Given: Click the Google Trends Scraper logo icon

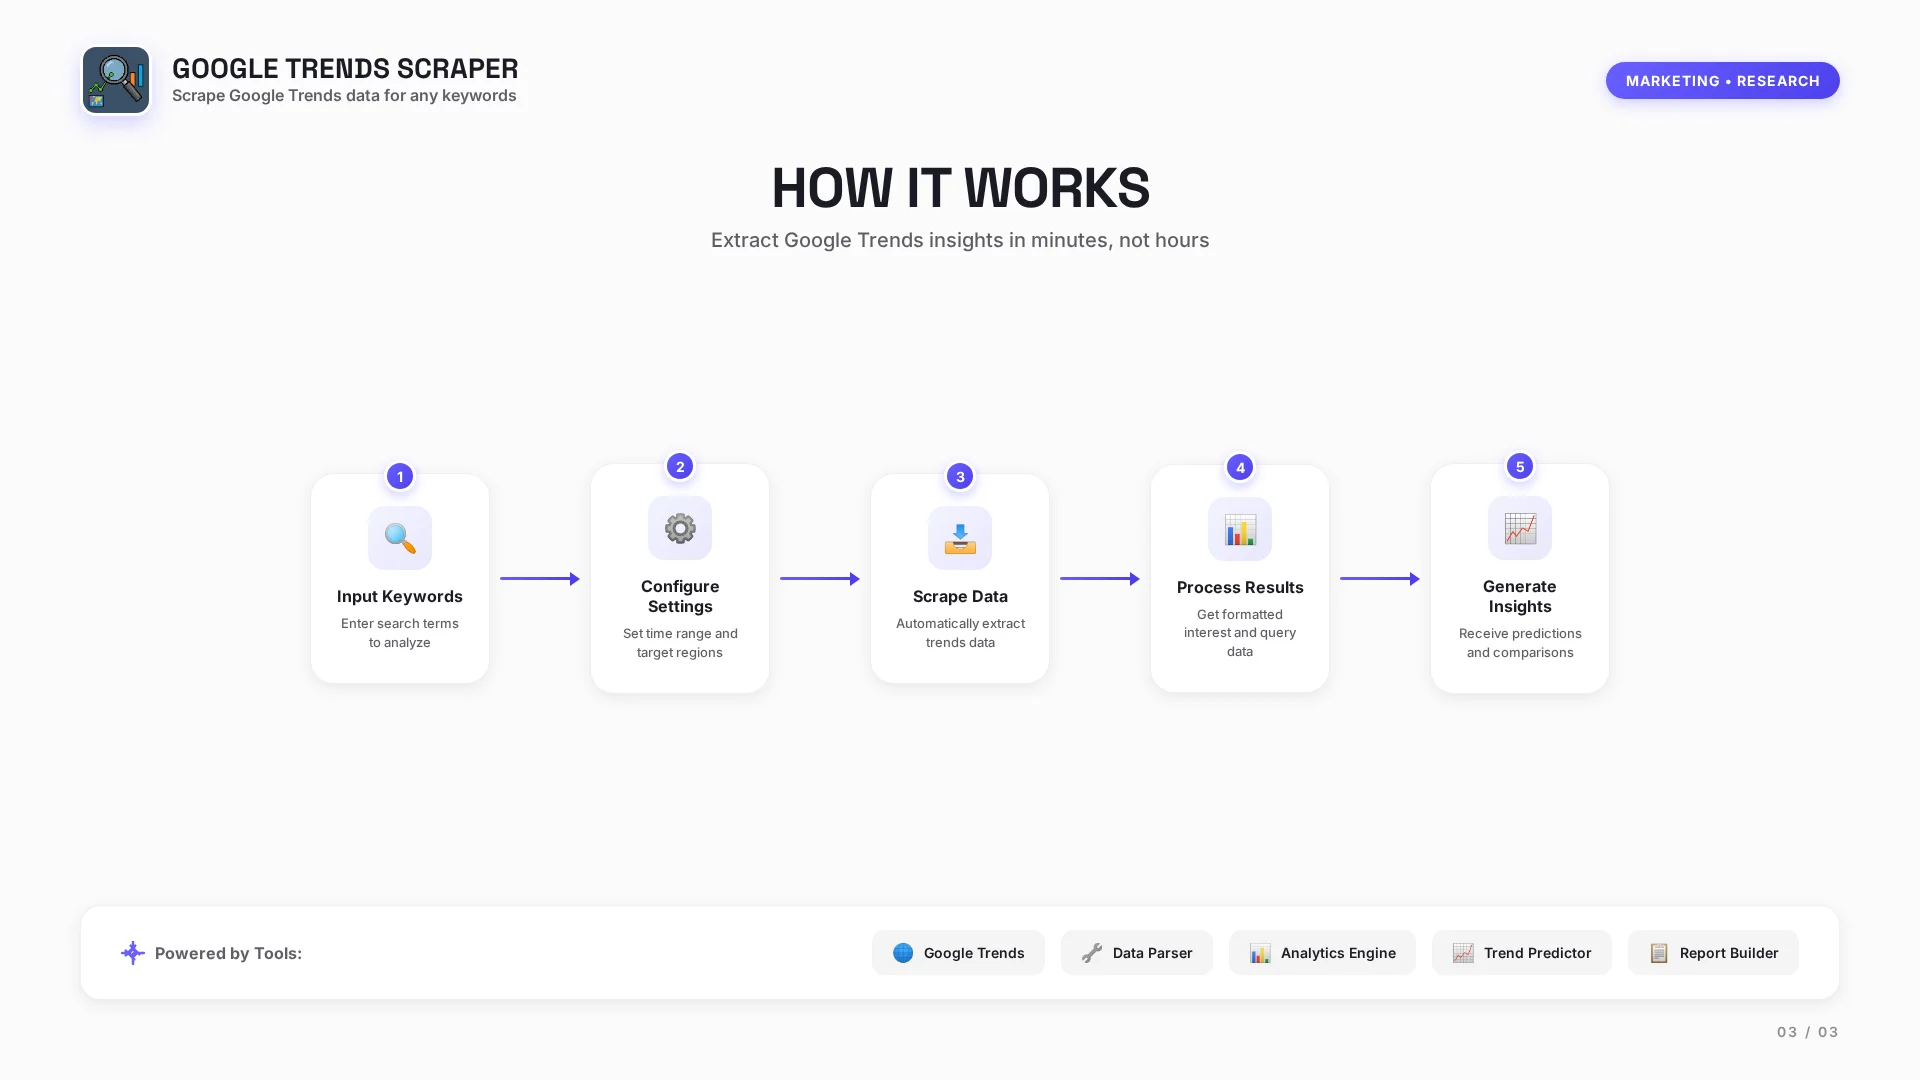Looking at the screenshot, I should [116, 80].
